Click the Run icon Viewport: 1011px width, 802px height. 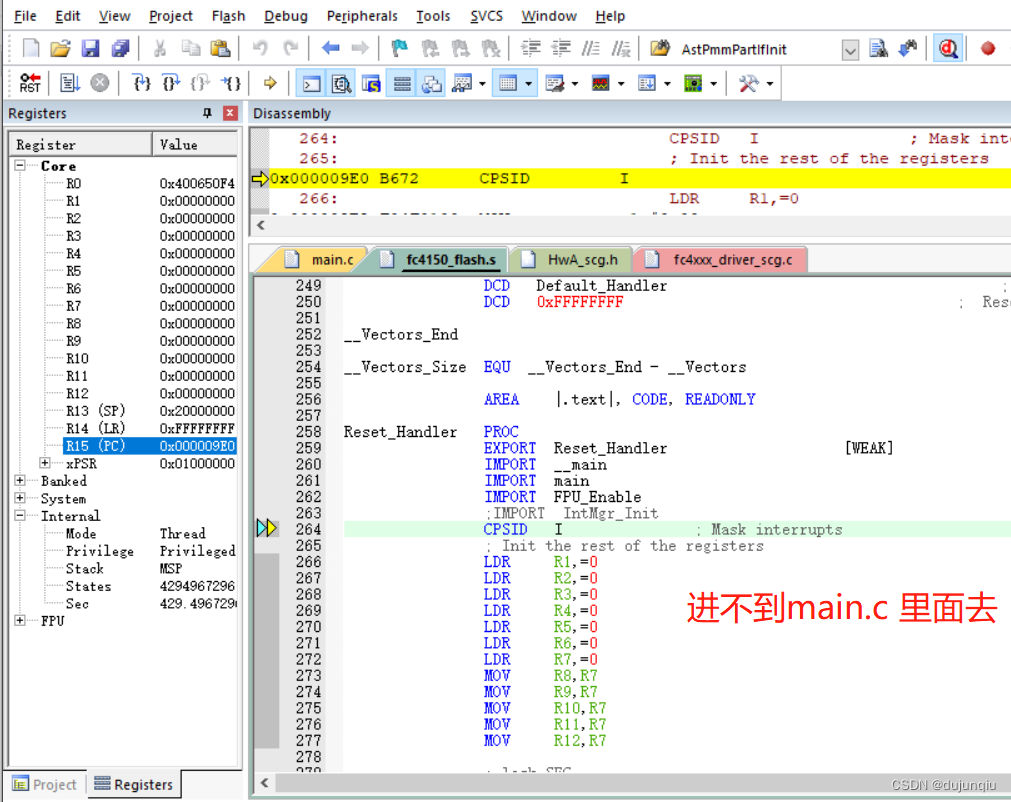click(70, 83)
